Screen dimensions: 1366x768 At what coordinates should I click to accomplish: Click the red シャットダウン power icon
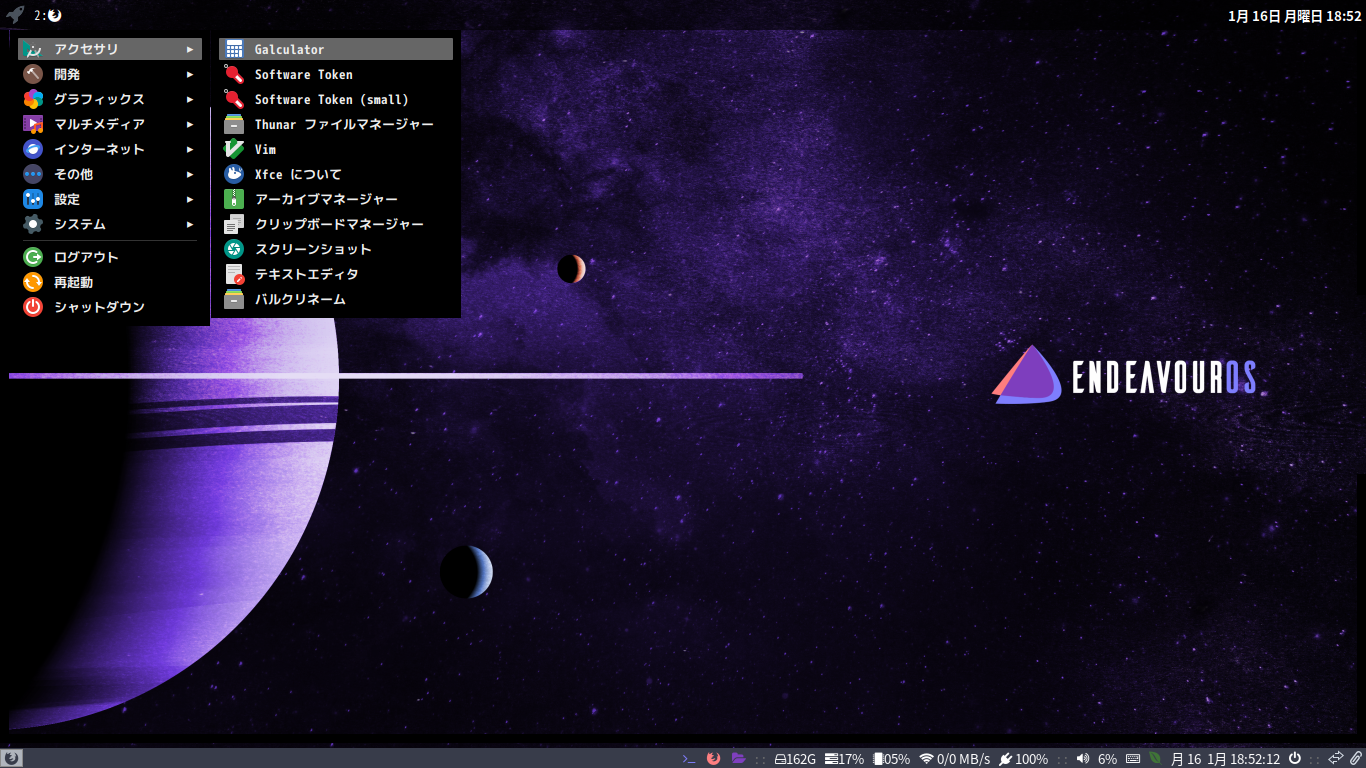(33, 307)
